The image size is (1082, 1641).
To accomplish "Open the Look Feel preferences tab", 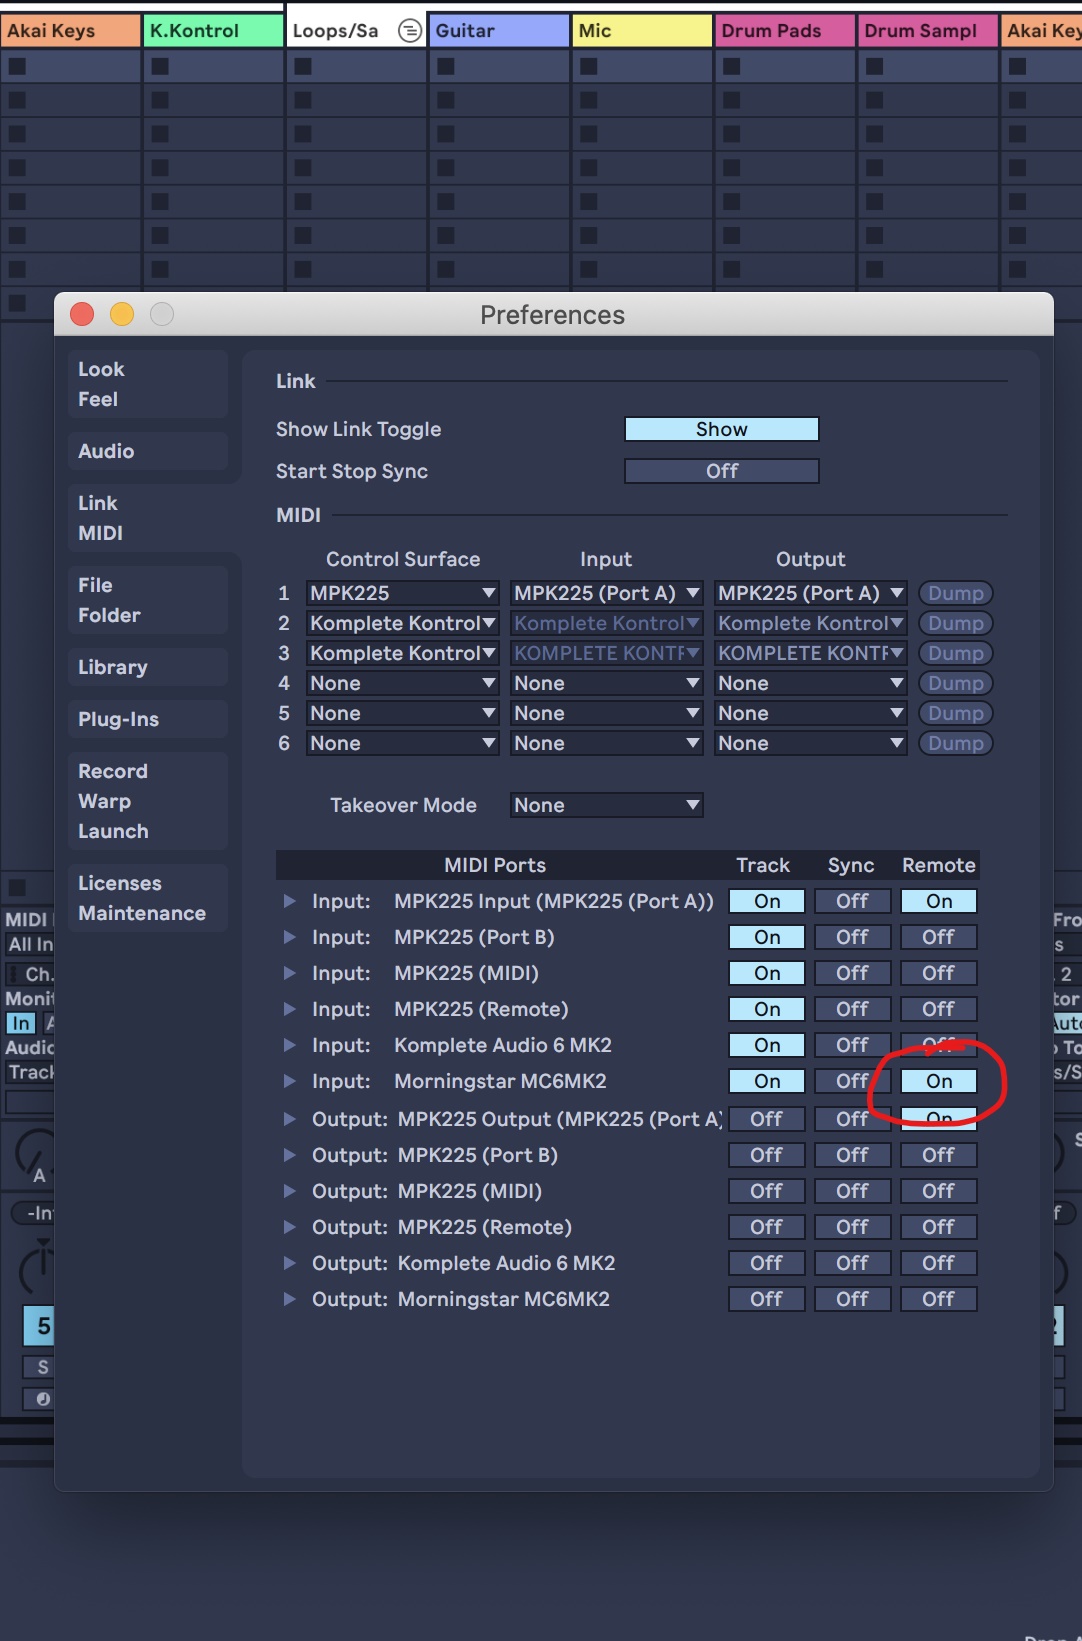I will [148, 384].
